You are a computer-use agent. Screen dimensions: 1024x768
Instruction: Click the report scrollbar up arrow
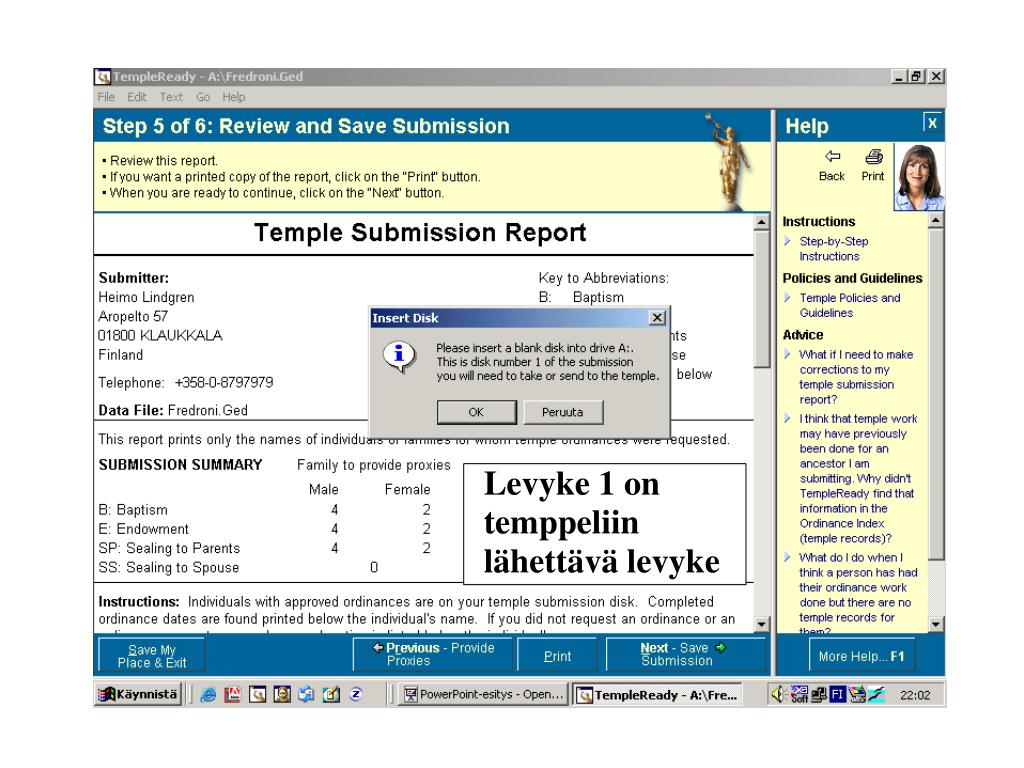[x=761, y=221]
